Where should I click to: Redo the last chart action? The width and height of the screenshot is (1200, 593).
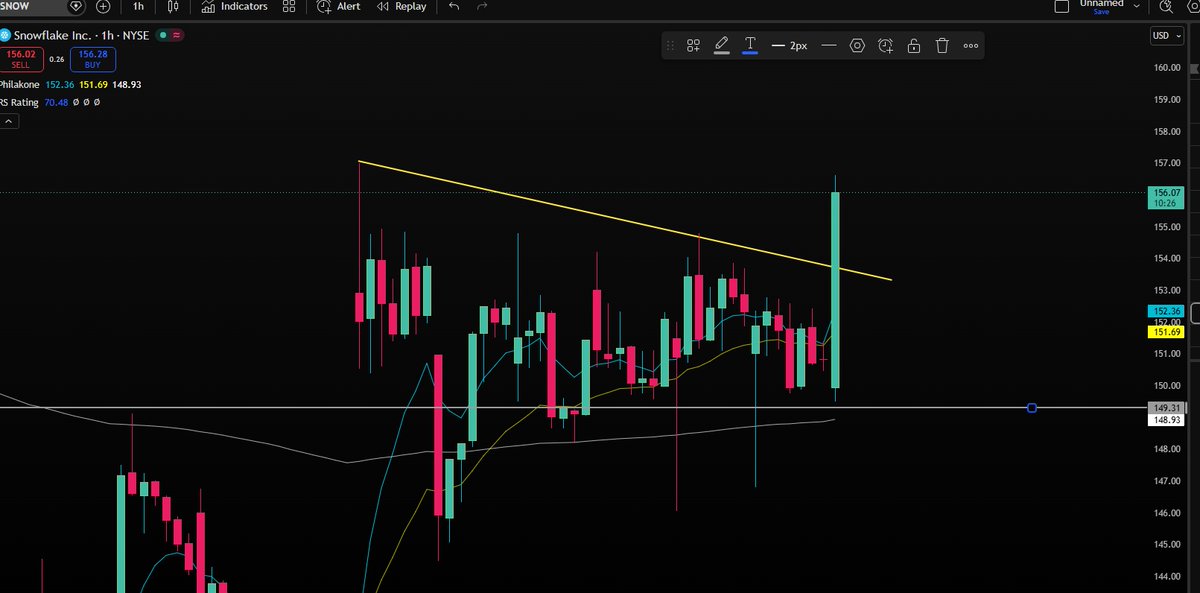click(x=483, y=6)
